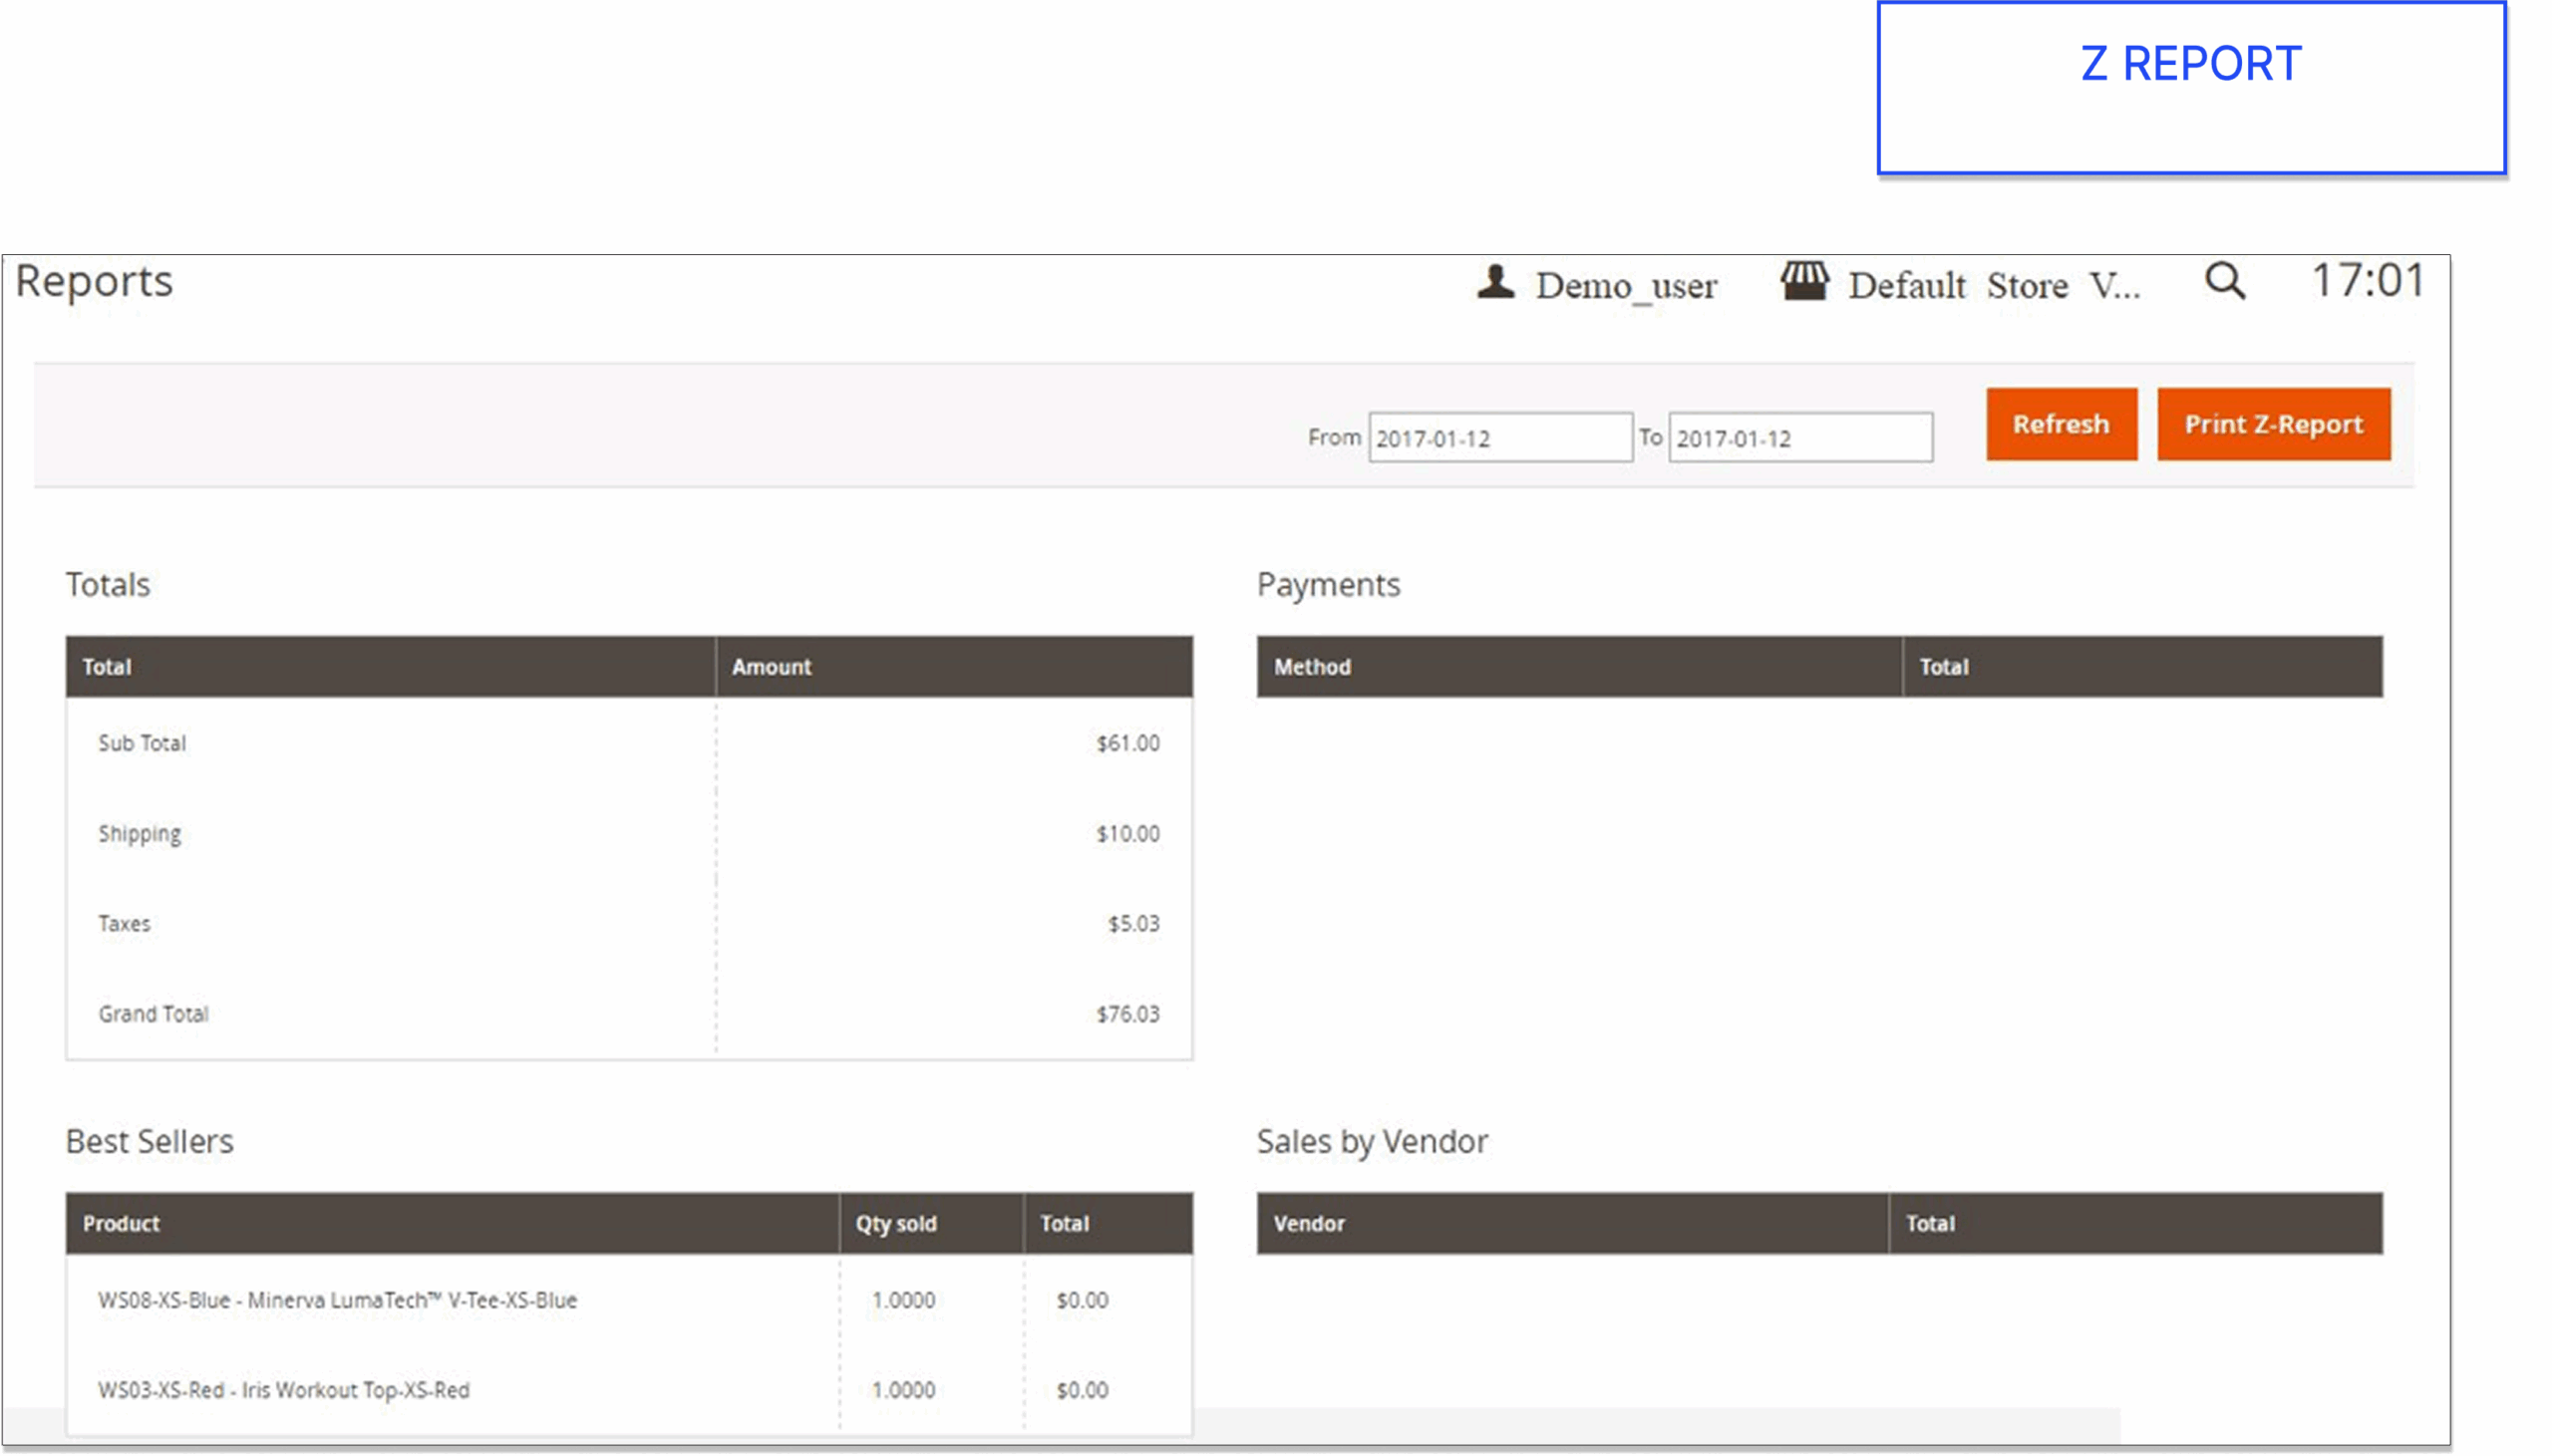Select the Iris Workout Top product row

click(283, 1390)
